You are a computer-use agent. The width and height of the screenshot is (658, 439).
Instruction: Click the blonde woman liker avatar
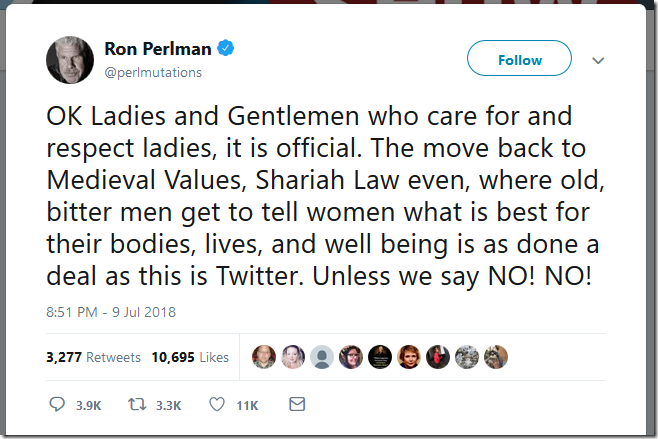pos(293,357)
